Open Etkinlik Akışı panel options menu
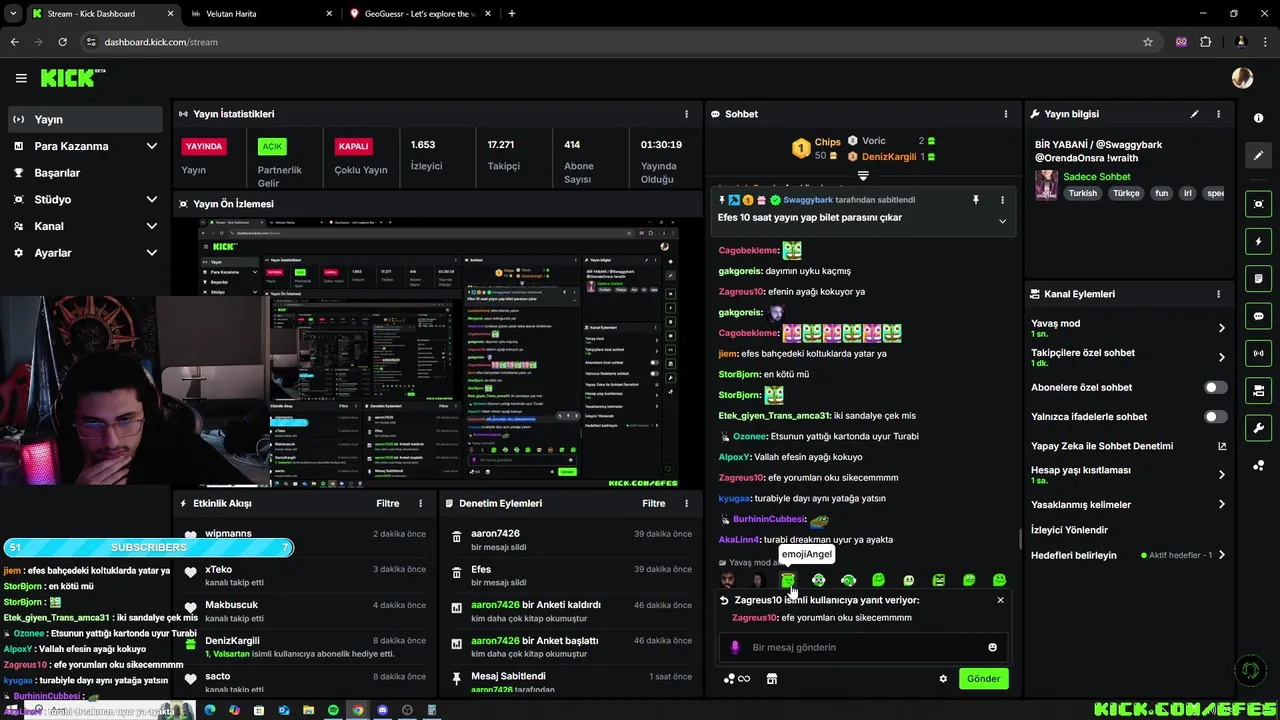This screenshot has width=1280, height=720. click(x=421, y=503)
